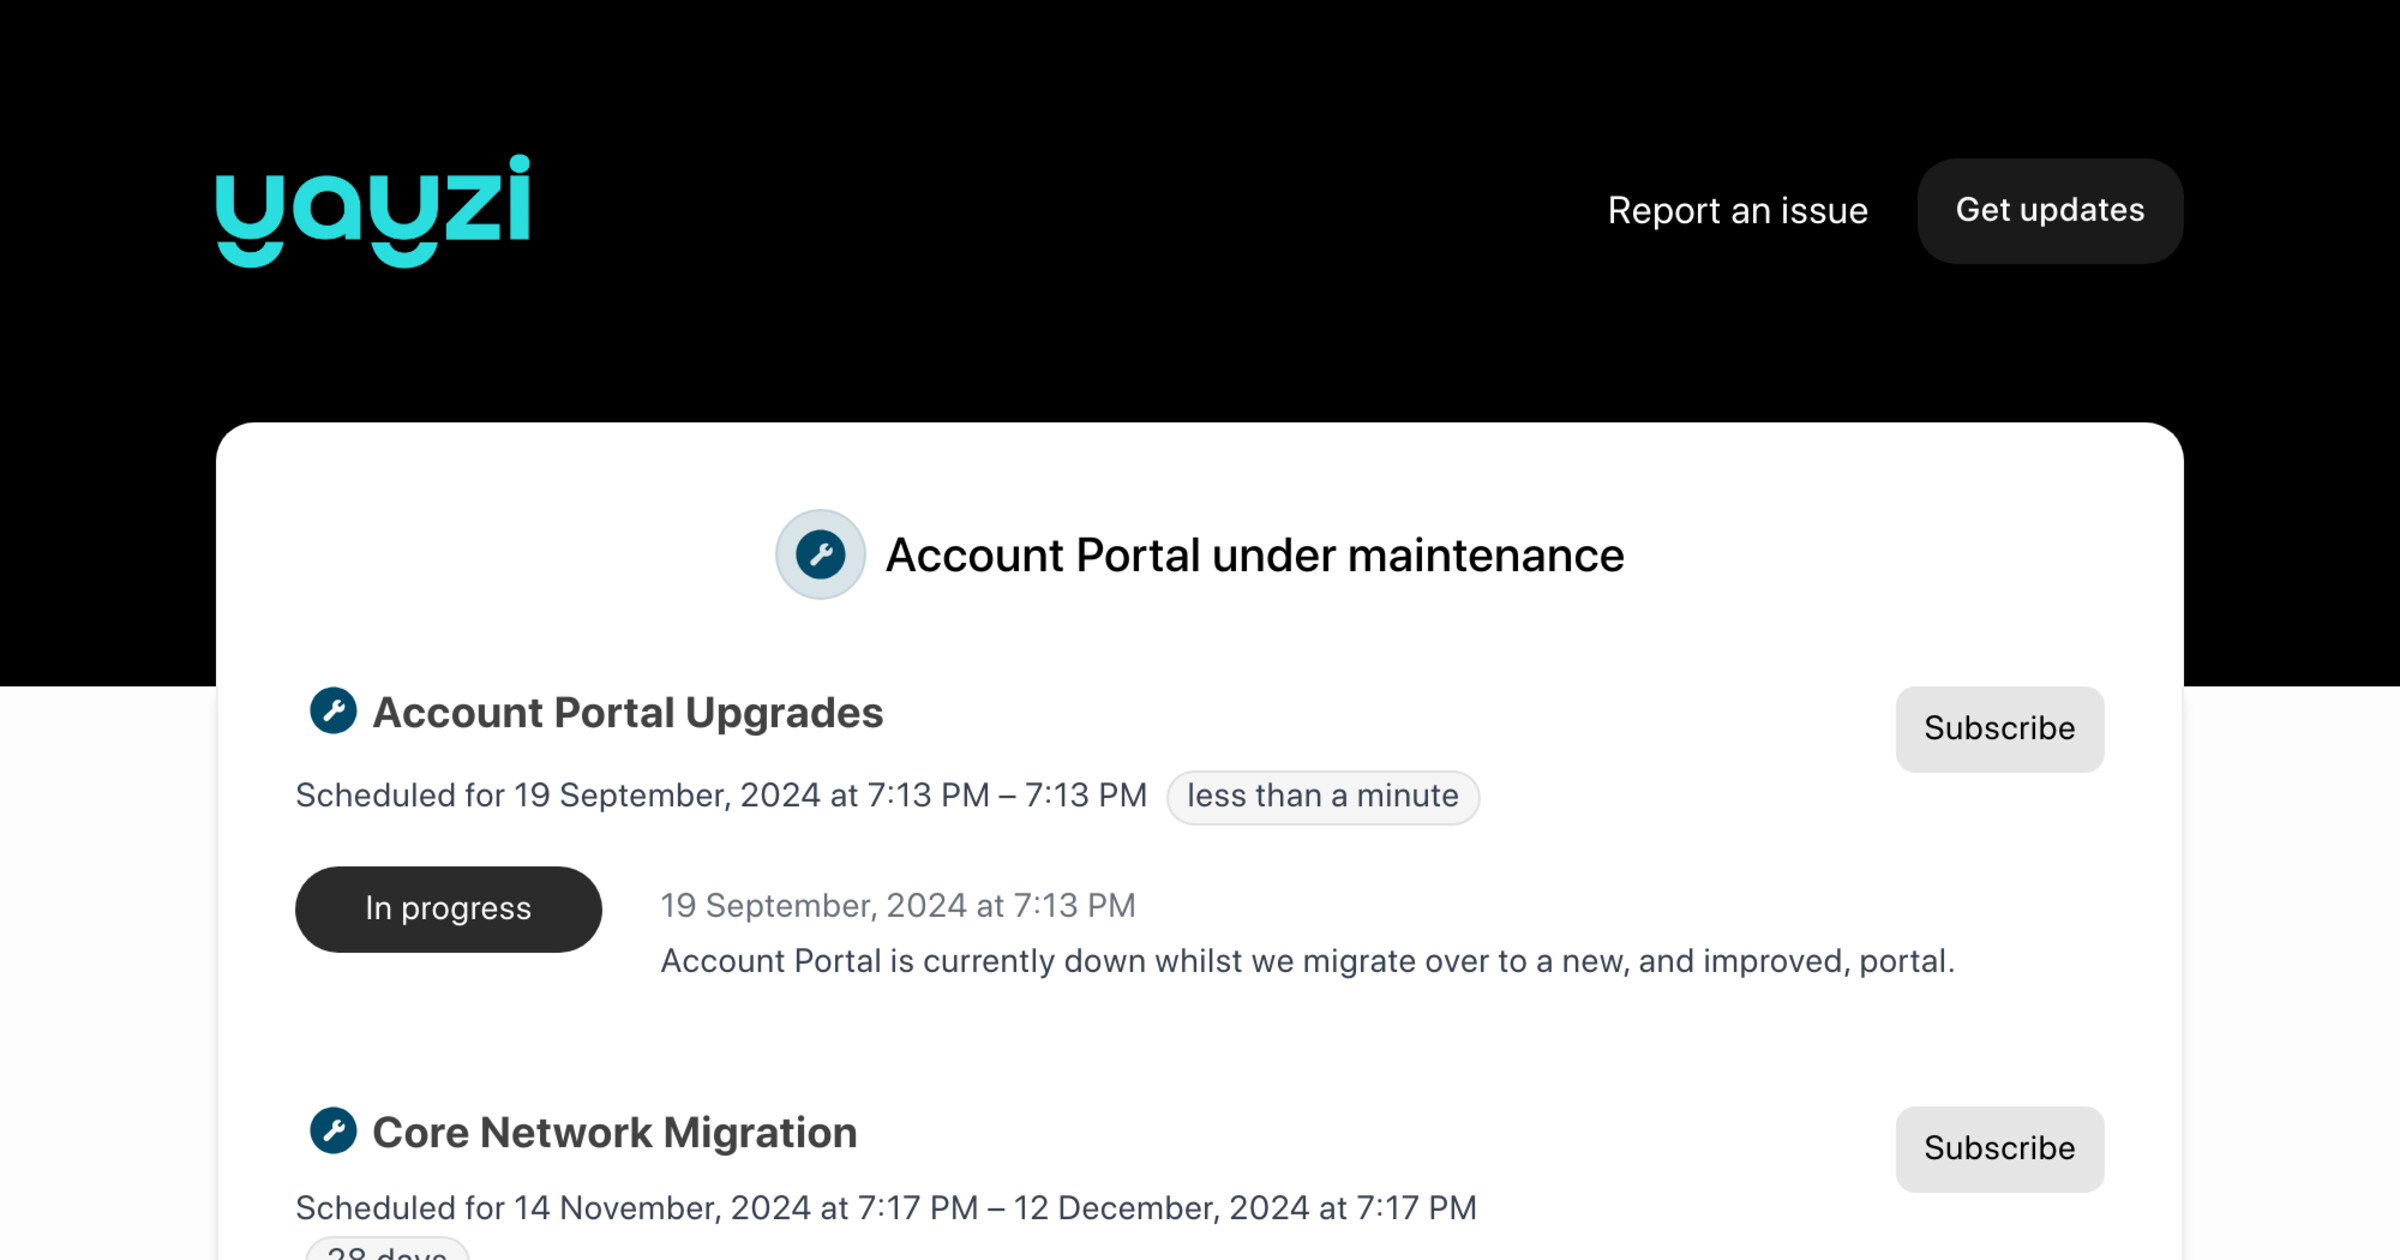
Task: Click the wrench icon beside Core Network Migration
Action: tap(333, 1131)
